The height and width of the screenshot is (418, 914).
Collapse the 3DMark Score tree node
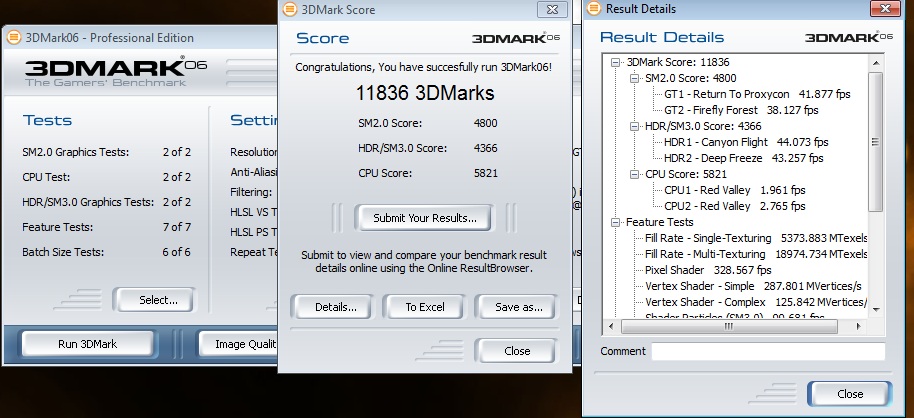[x=615, y=62]
